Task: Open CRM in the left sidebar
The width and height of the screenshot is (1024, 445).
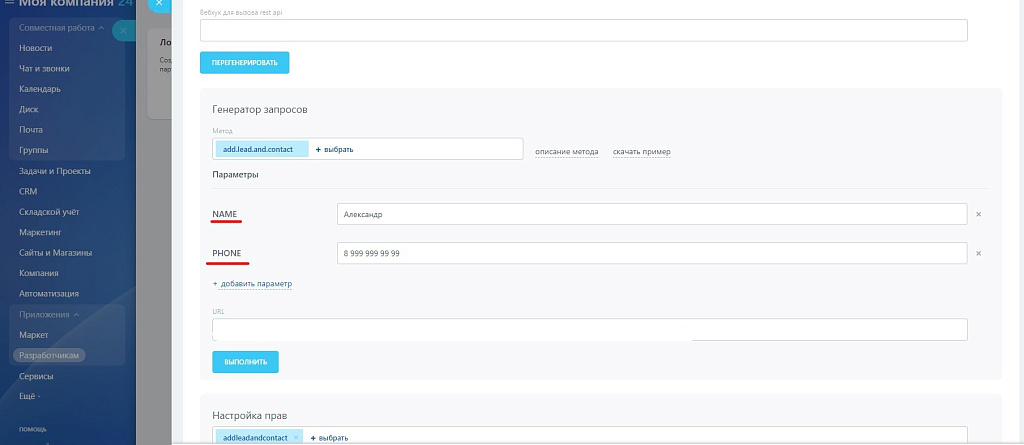Action: (28, 190)
